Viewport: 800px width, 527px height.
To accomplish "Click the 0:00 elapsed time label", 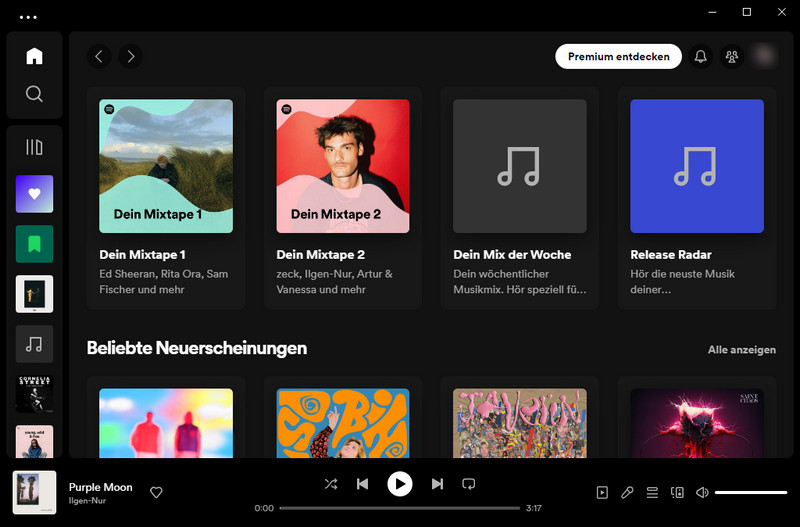I will click(264, 508).
